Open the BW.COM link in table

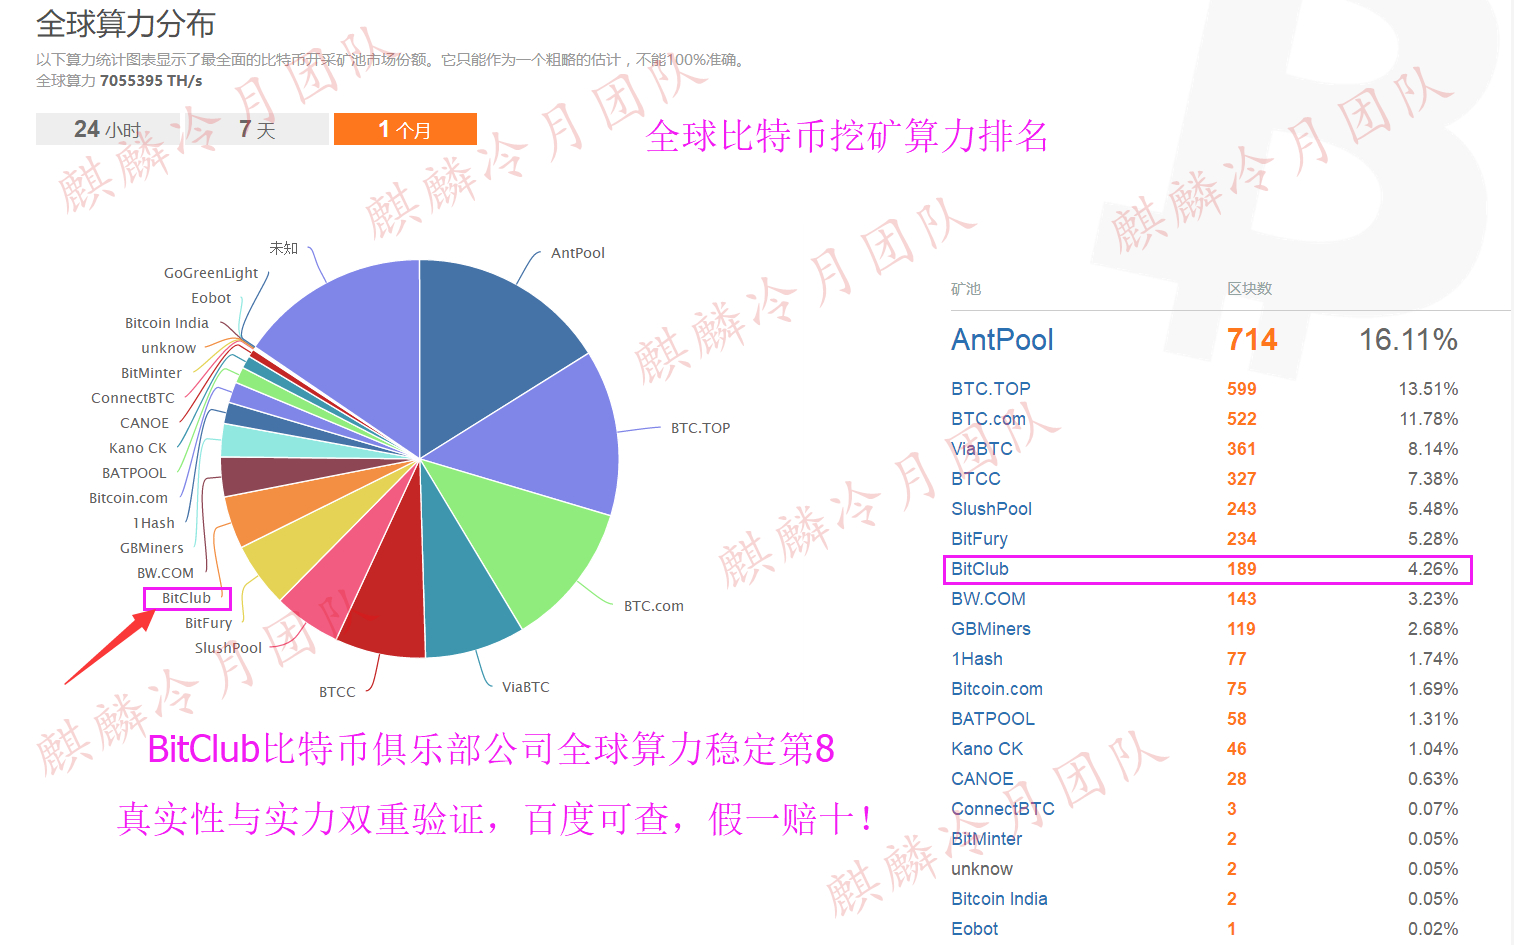point(988,599)
